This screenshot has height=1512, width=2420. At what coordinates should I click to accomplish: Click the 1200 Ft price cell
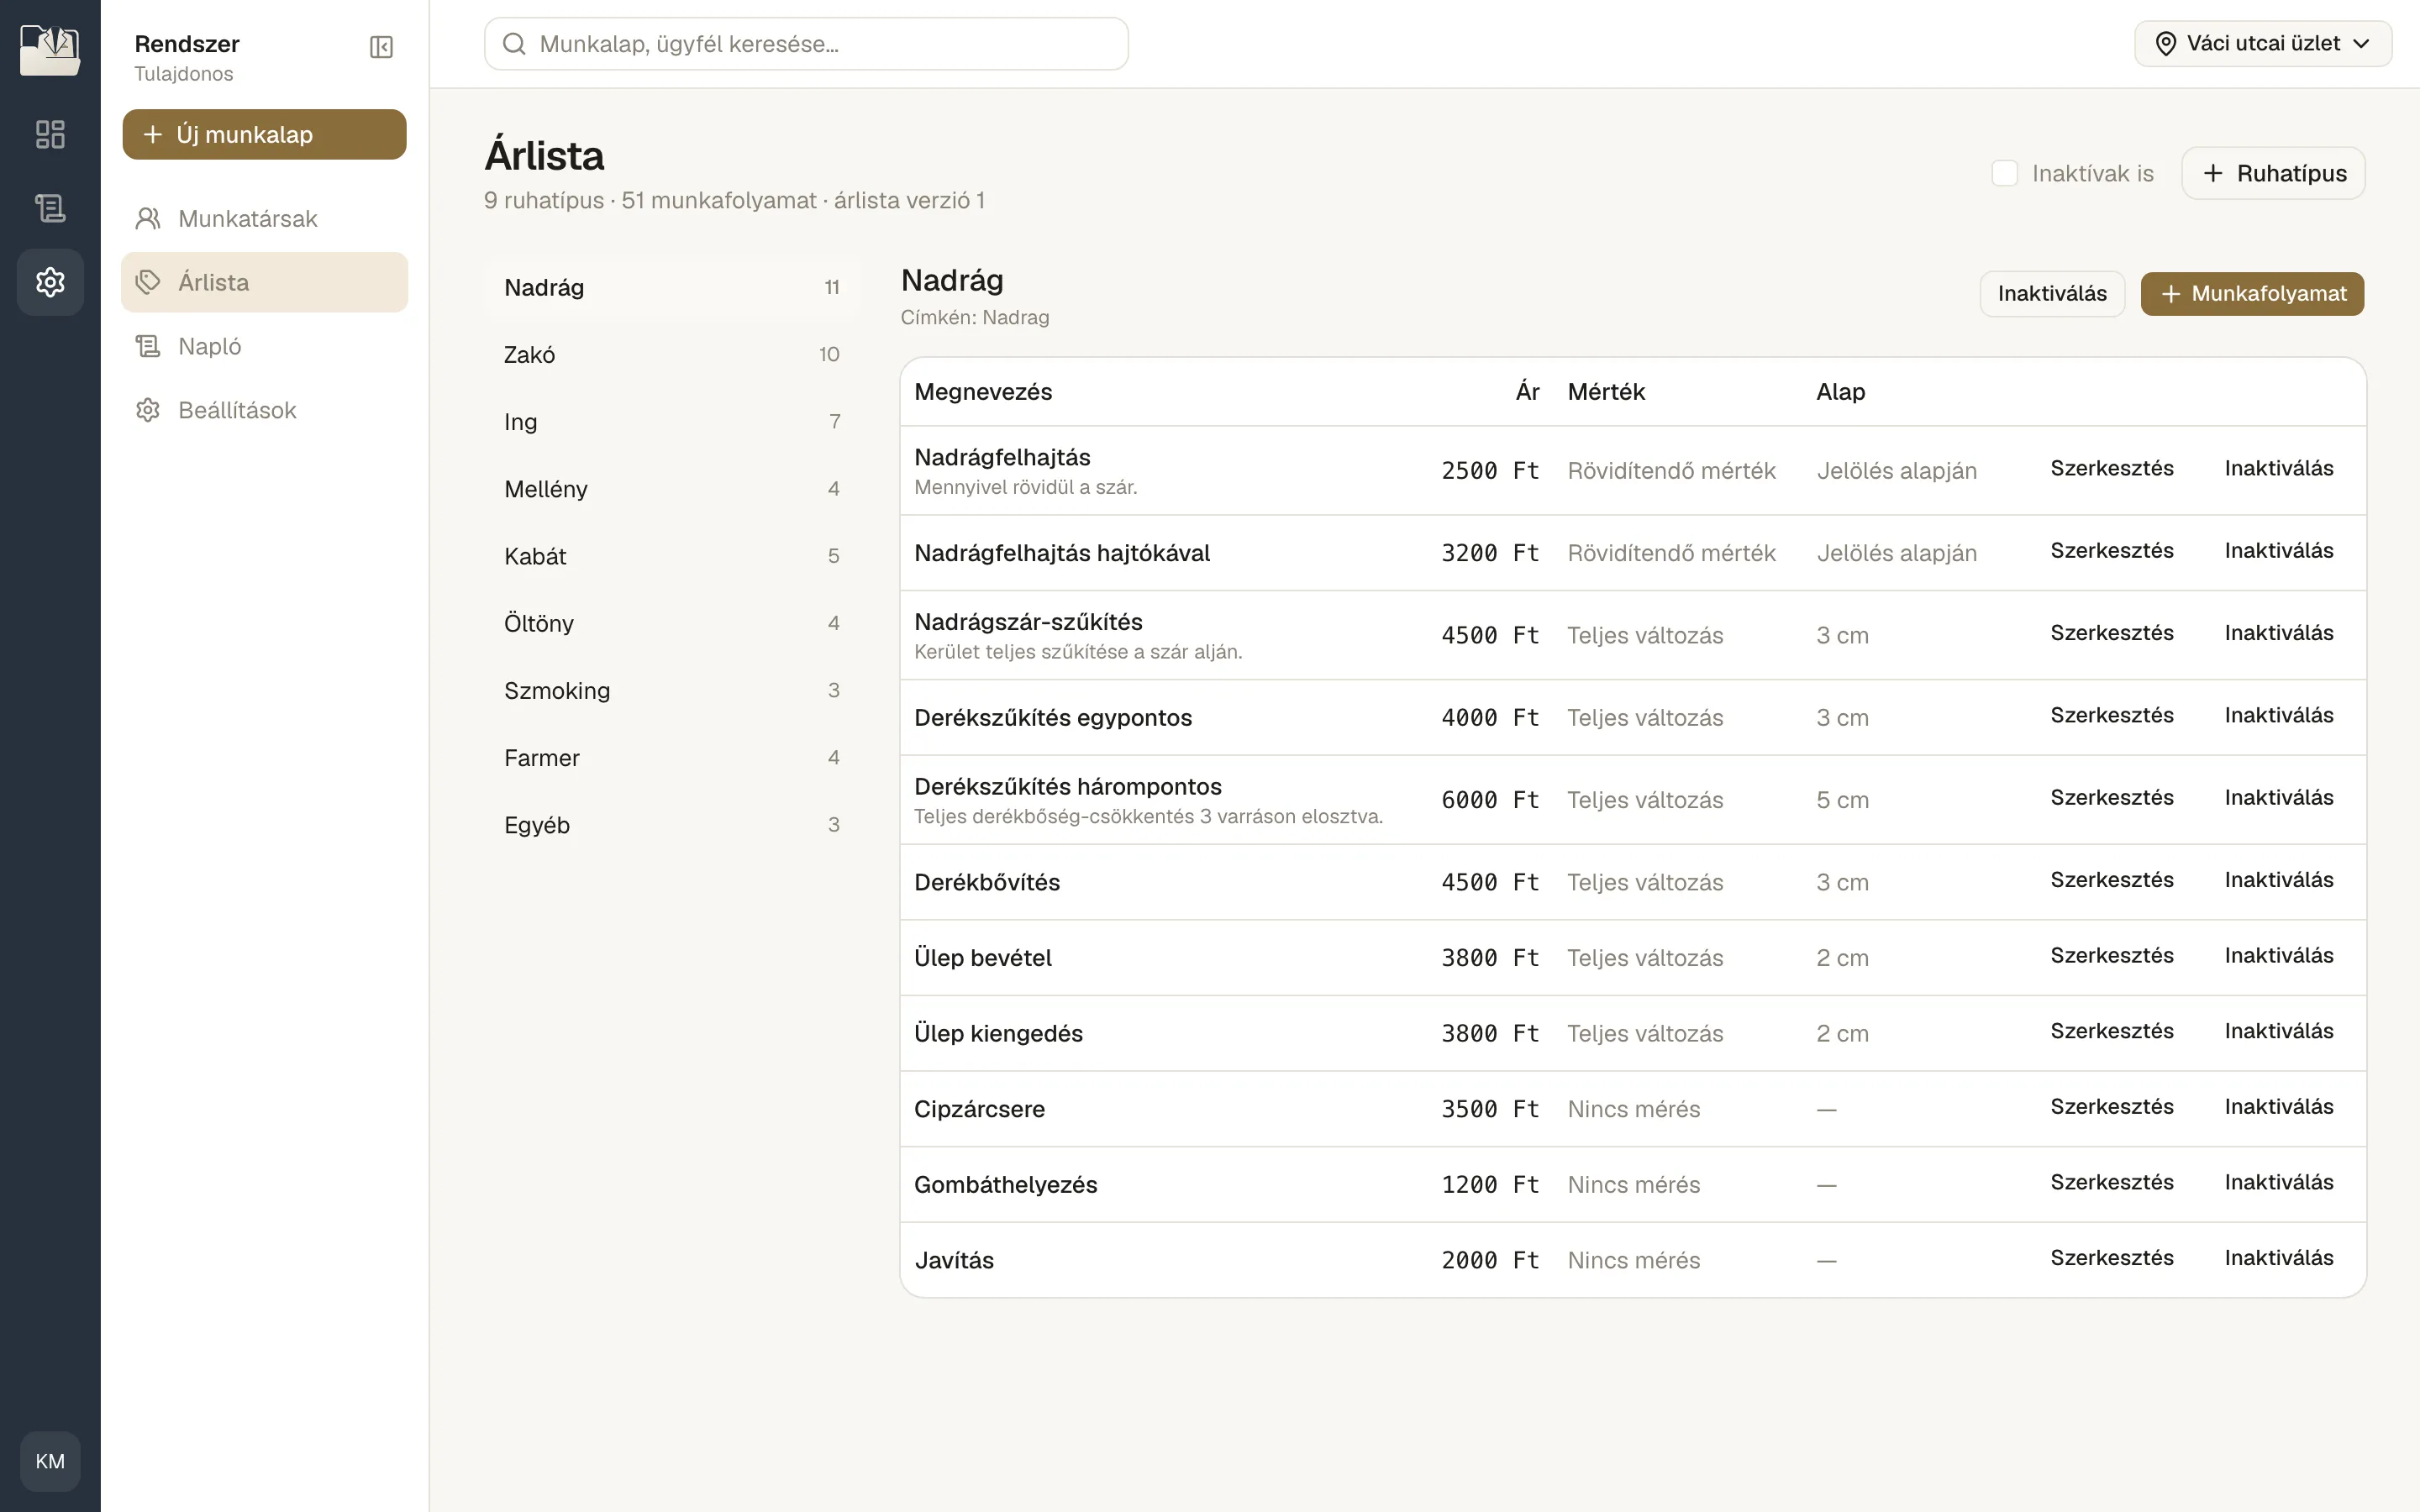[x=1489, y=1185]
